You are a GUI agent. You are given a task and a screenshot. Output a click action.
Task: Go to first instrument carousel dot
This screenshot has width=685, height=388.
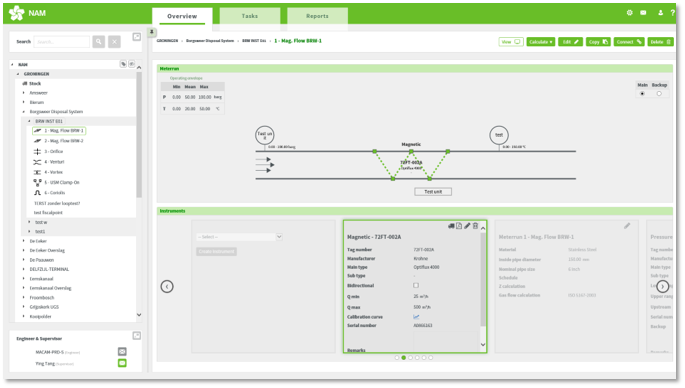pyautogui.click(x=397, y=357)
